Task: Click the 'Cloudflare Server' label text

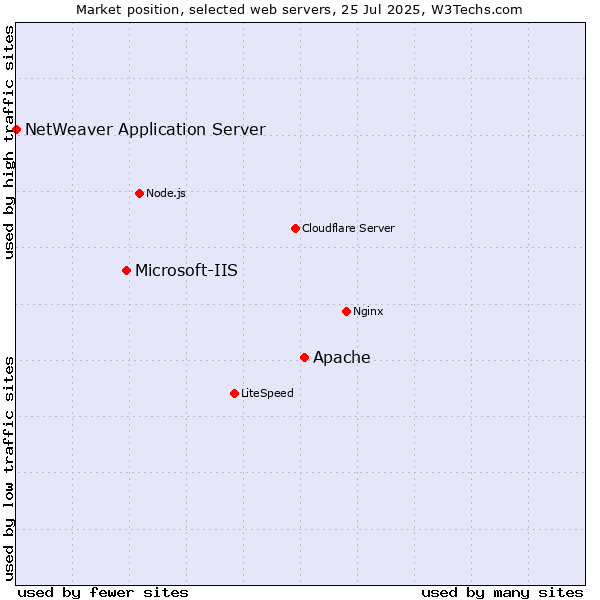Action: pyautogui.click(x=348, y=228)
